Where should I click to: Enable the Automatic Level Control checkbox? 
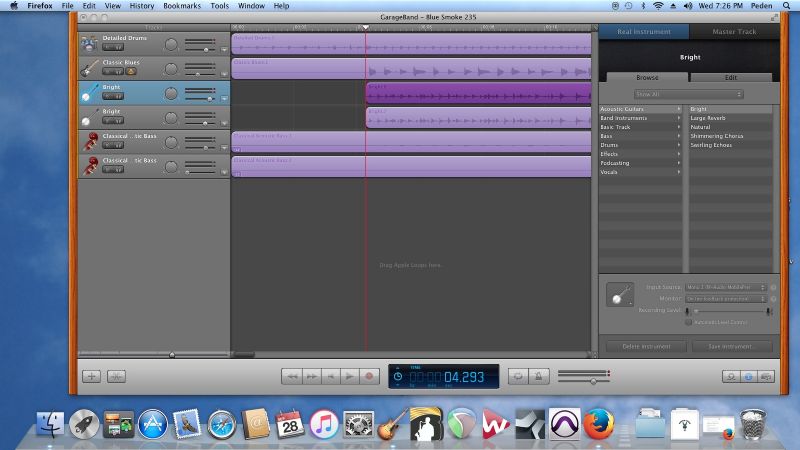[x=688, y=322]
